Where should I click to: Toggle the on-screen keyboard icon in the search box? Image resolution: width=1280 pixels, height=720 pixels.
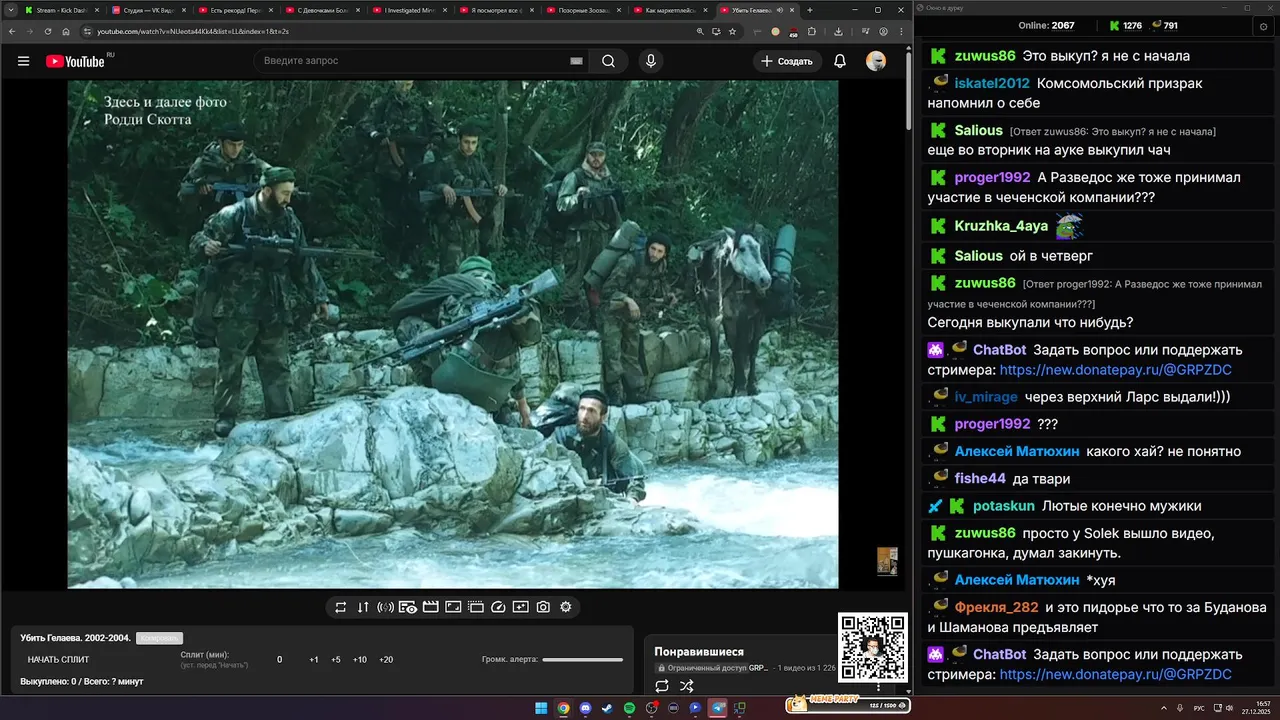[576, 61]
